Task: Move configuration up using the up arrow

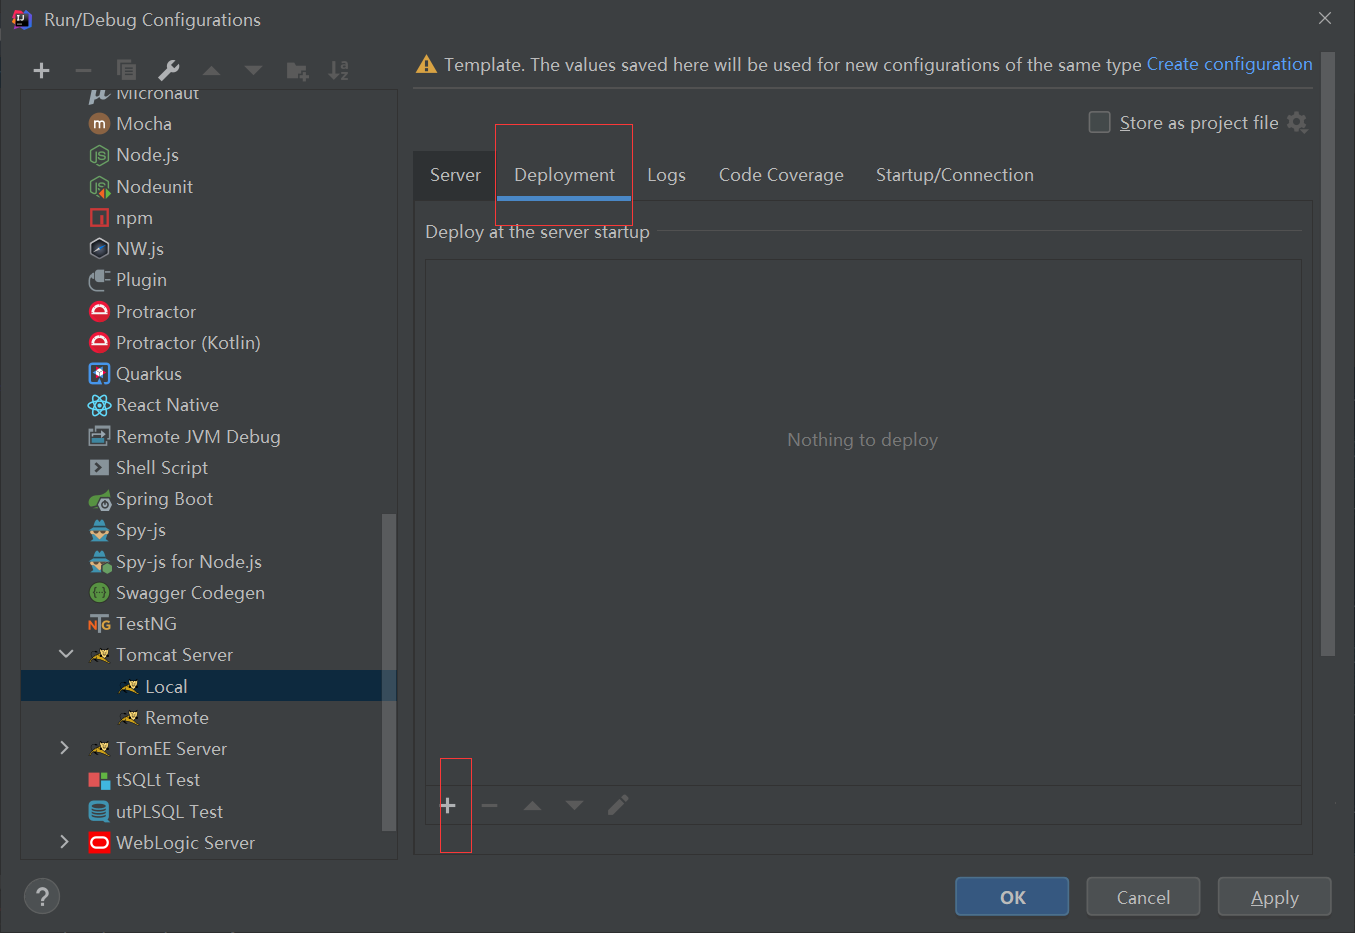Action: pos(211,70)
